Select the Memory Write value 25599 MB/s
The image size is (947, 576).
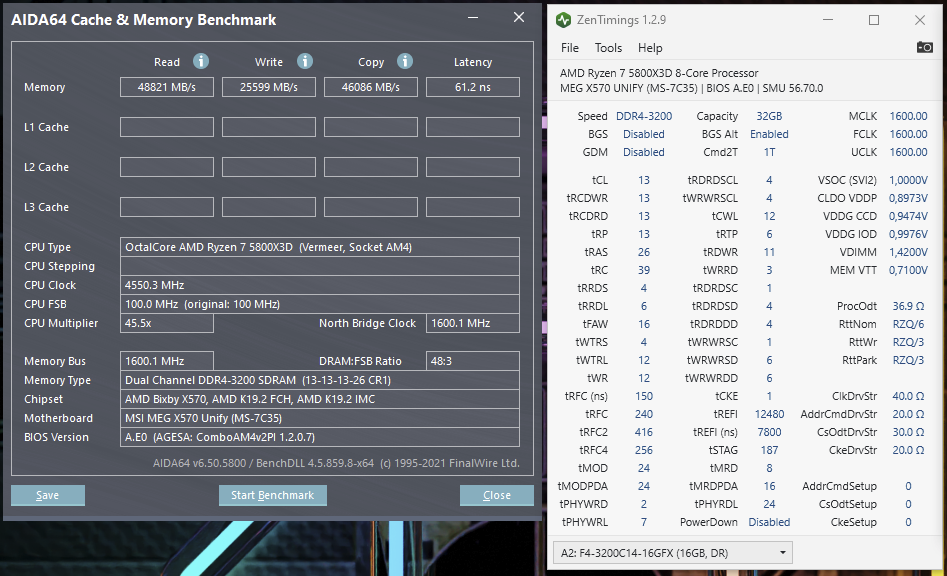pos(269,87)
